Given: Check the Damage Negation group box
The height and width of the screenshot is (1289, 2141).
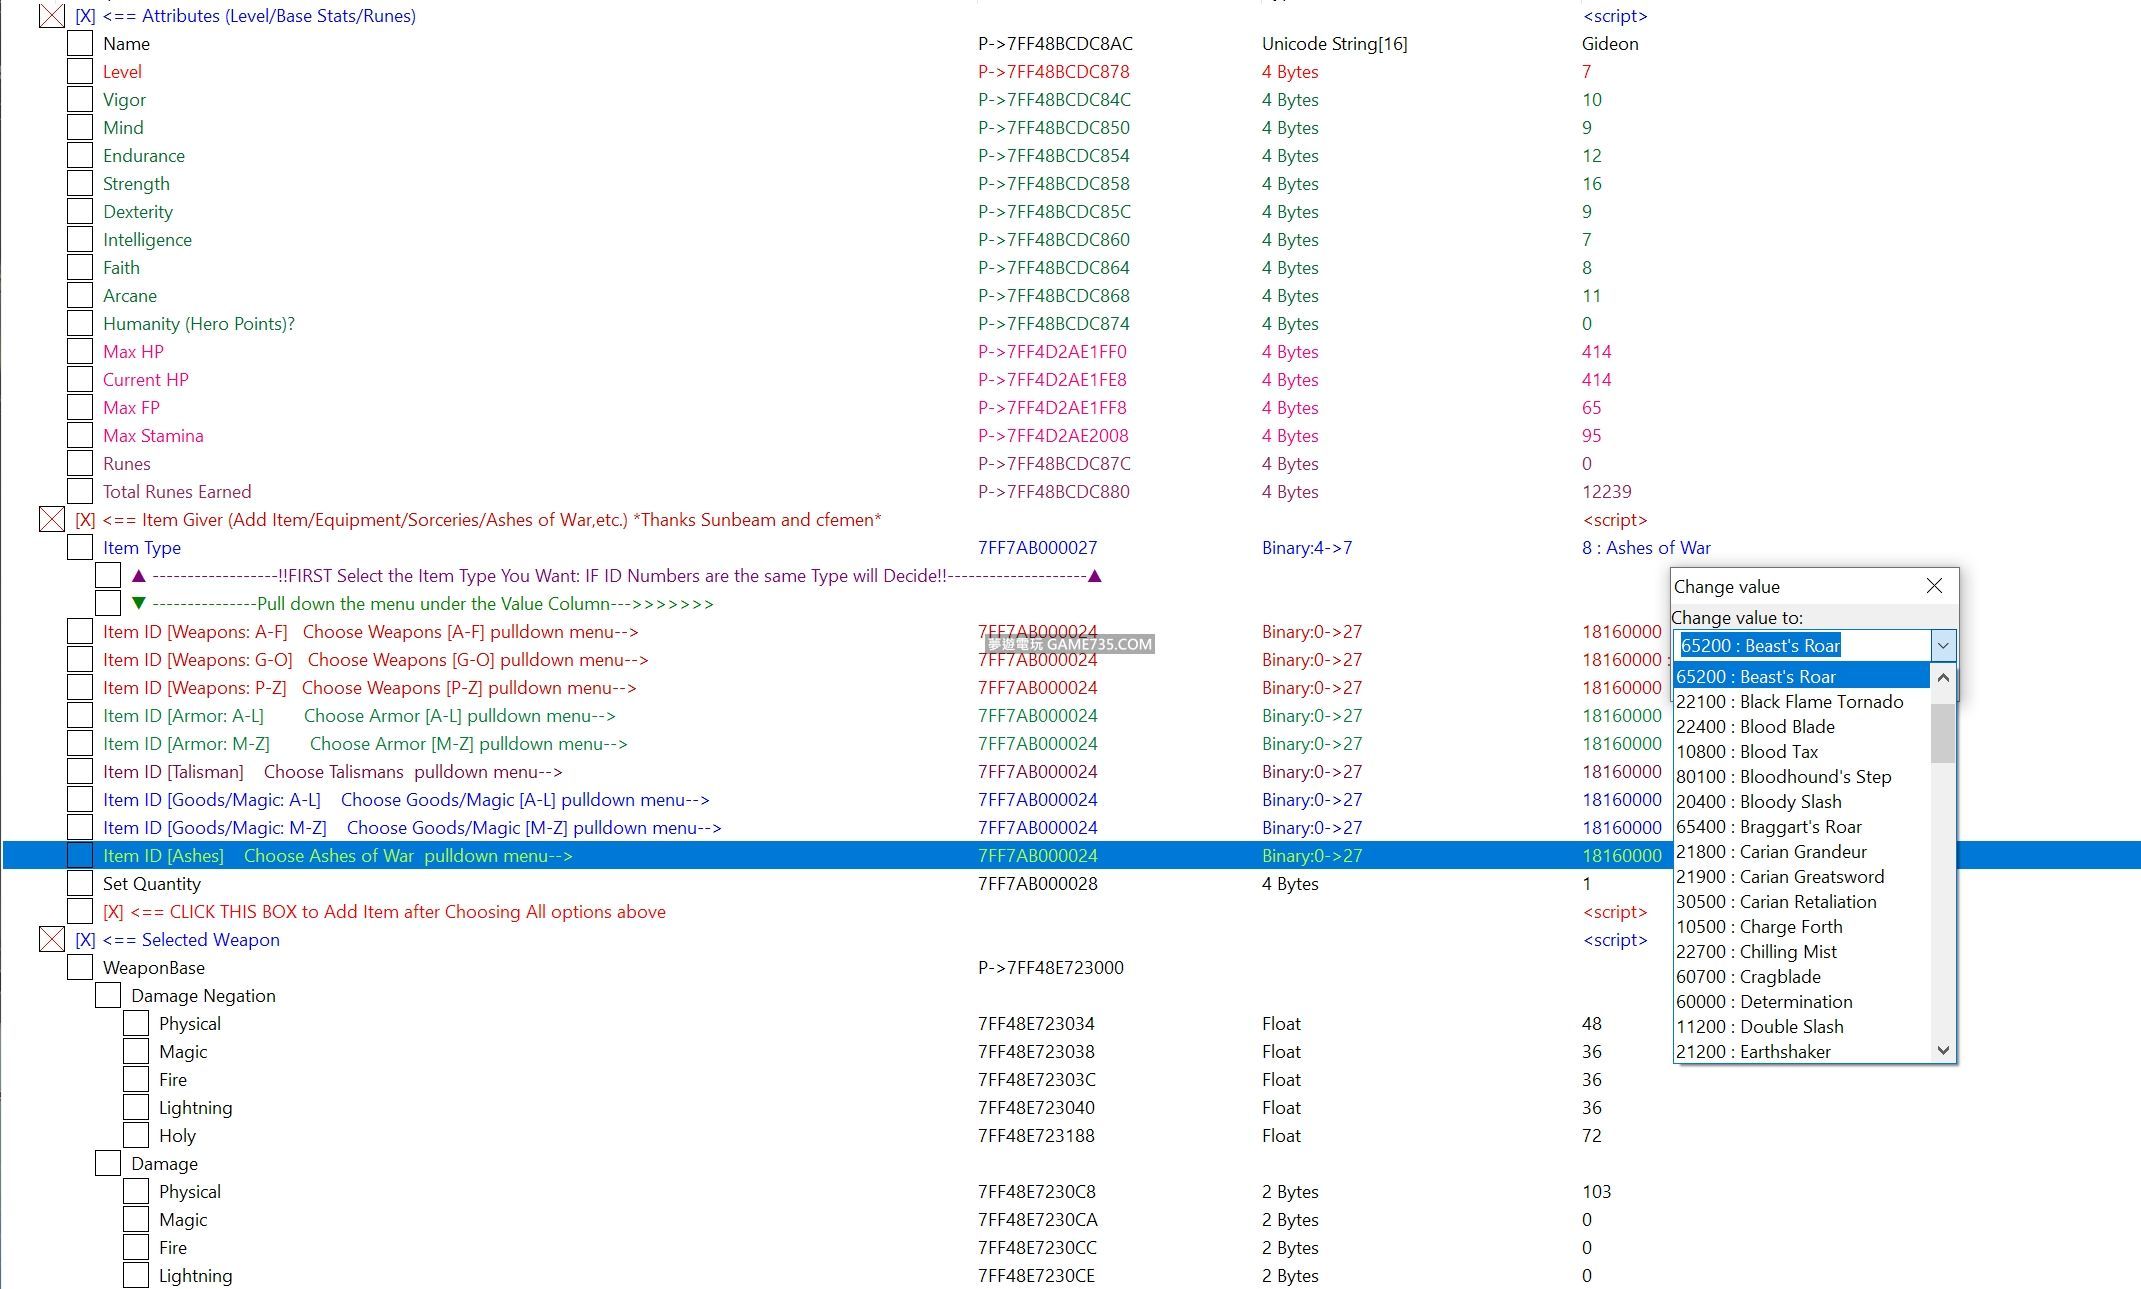Looking at the screenshot, I should (108, 996).
